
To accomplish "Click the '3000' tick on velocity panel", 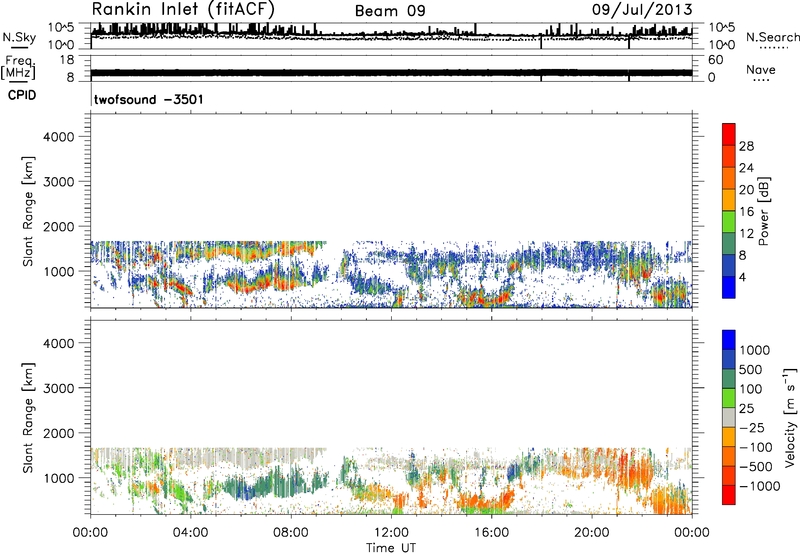I will click(58, 388).
